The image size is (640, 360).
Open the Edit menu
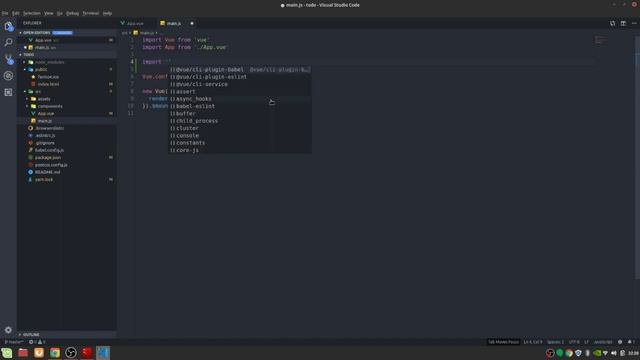click(16, 13)
